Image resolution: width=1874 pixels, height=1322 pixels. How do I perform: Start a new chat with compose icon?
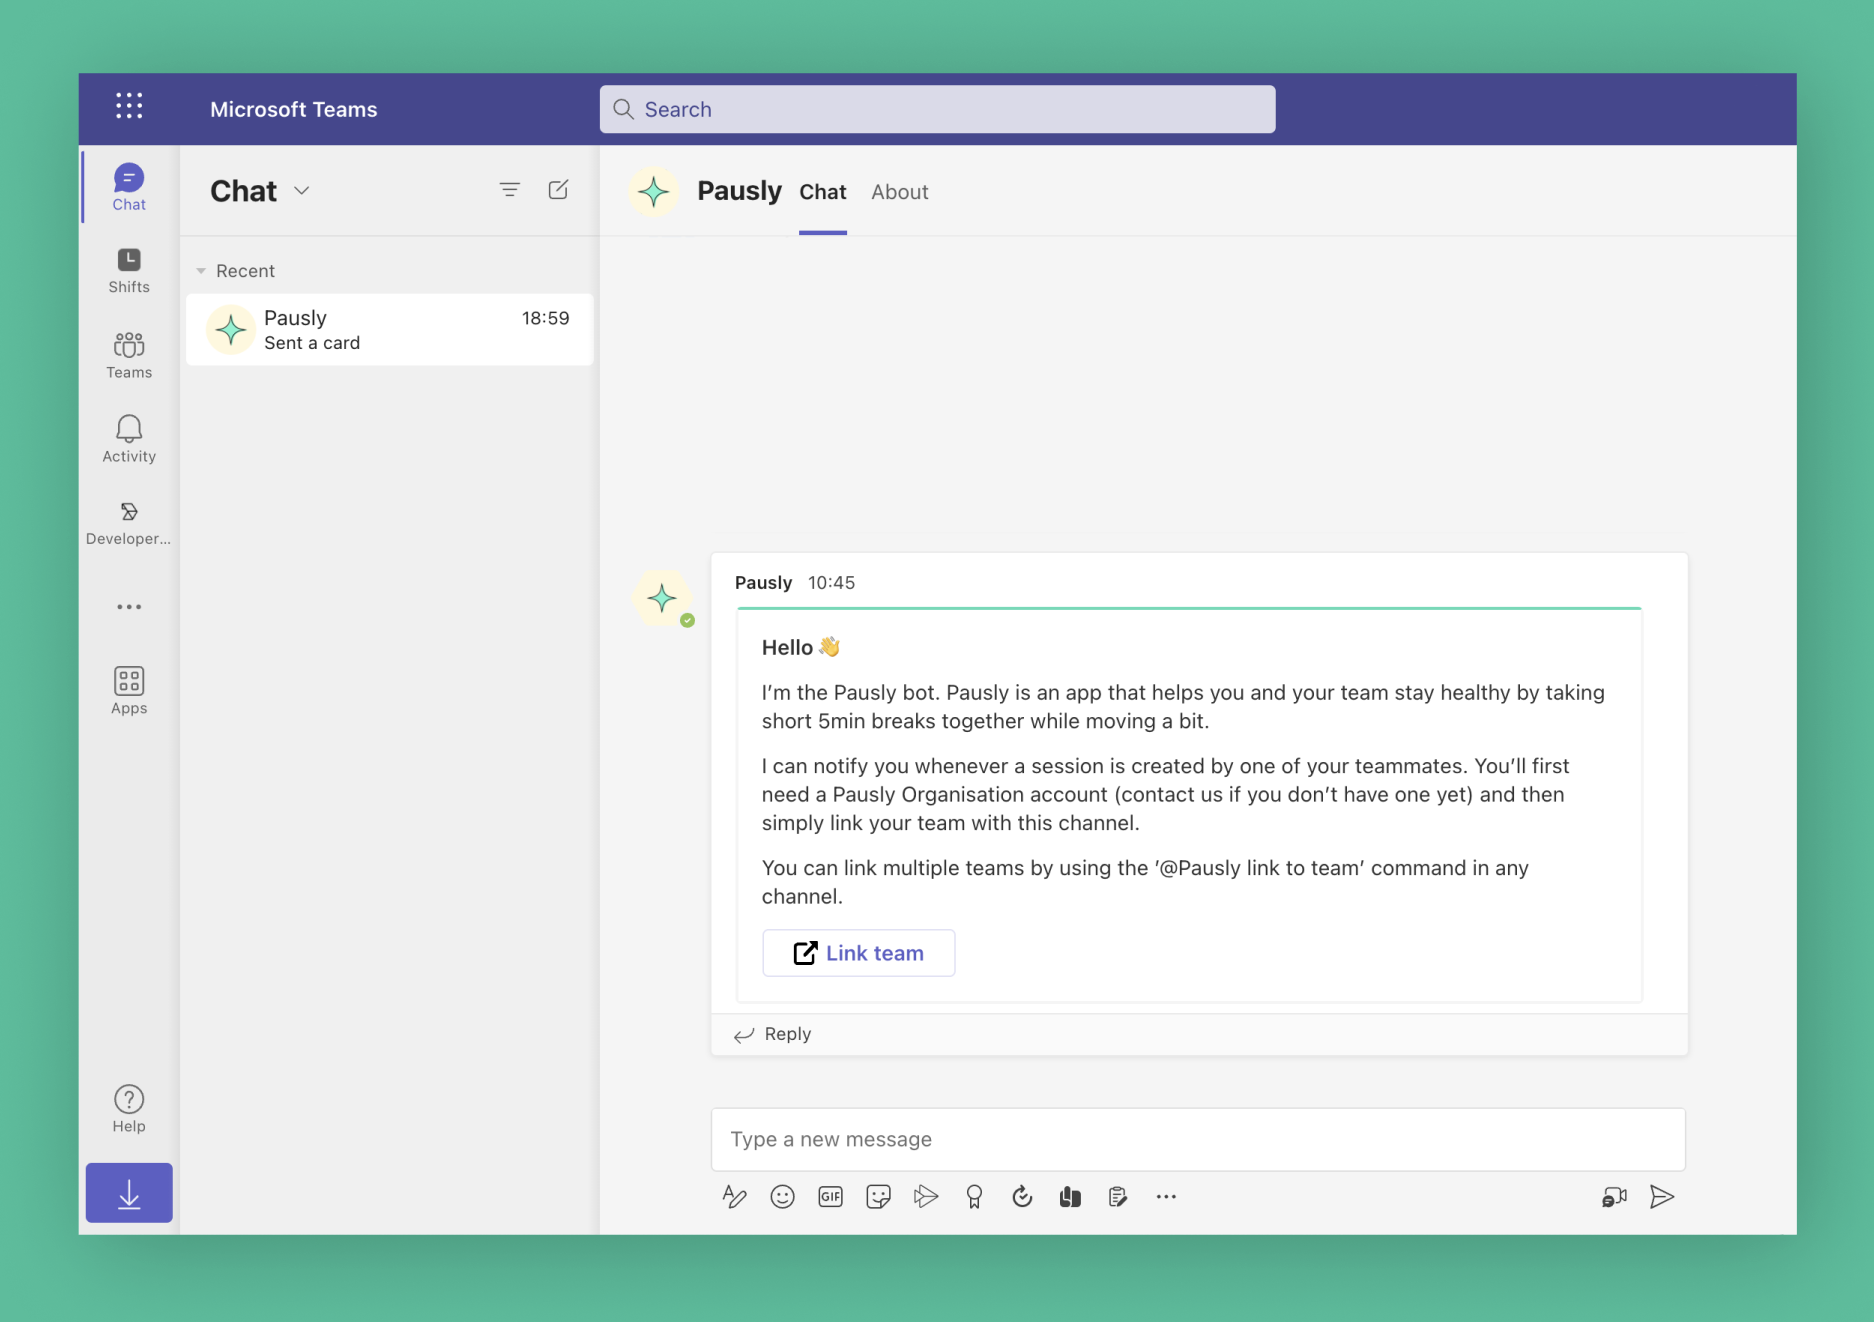(558, 190)
